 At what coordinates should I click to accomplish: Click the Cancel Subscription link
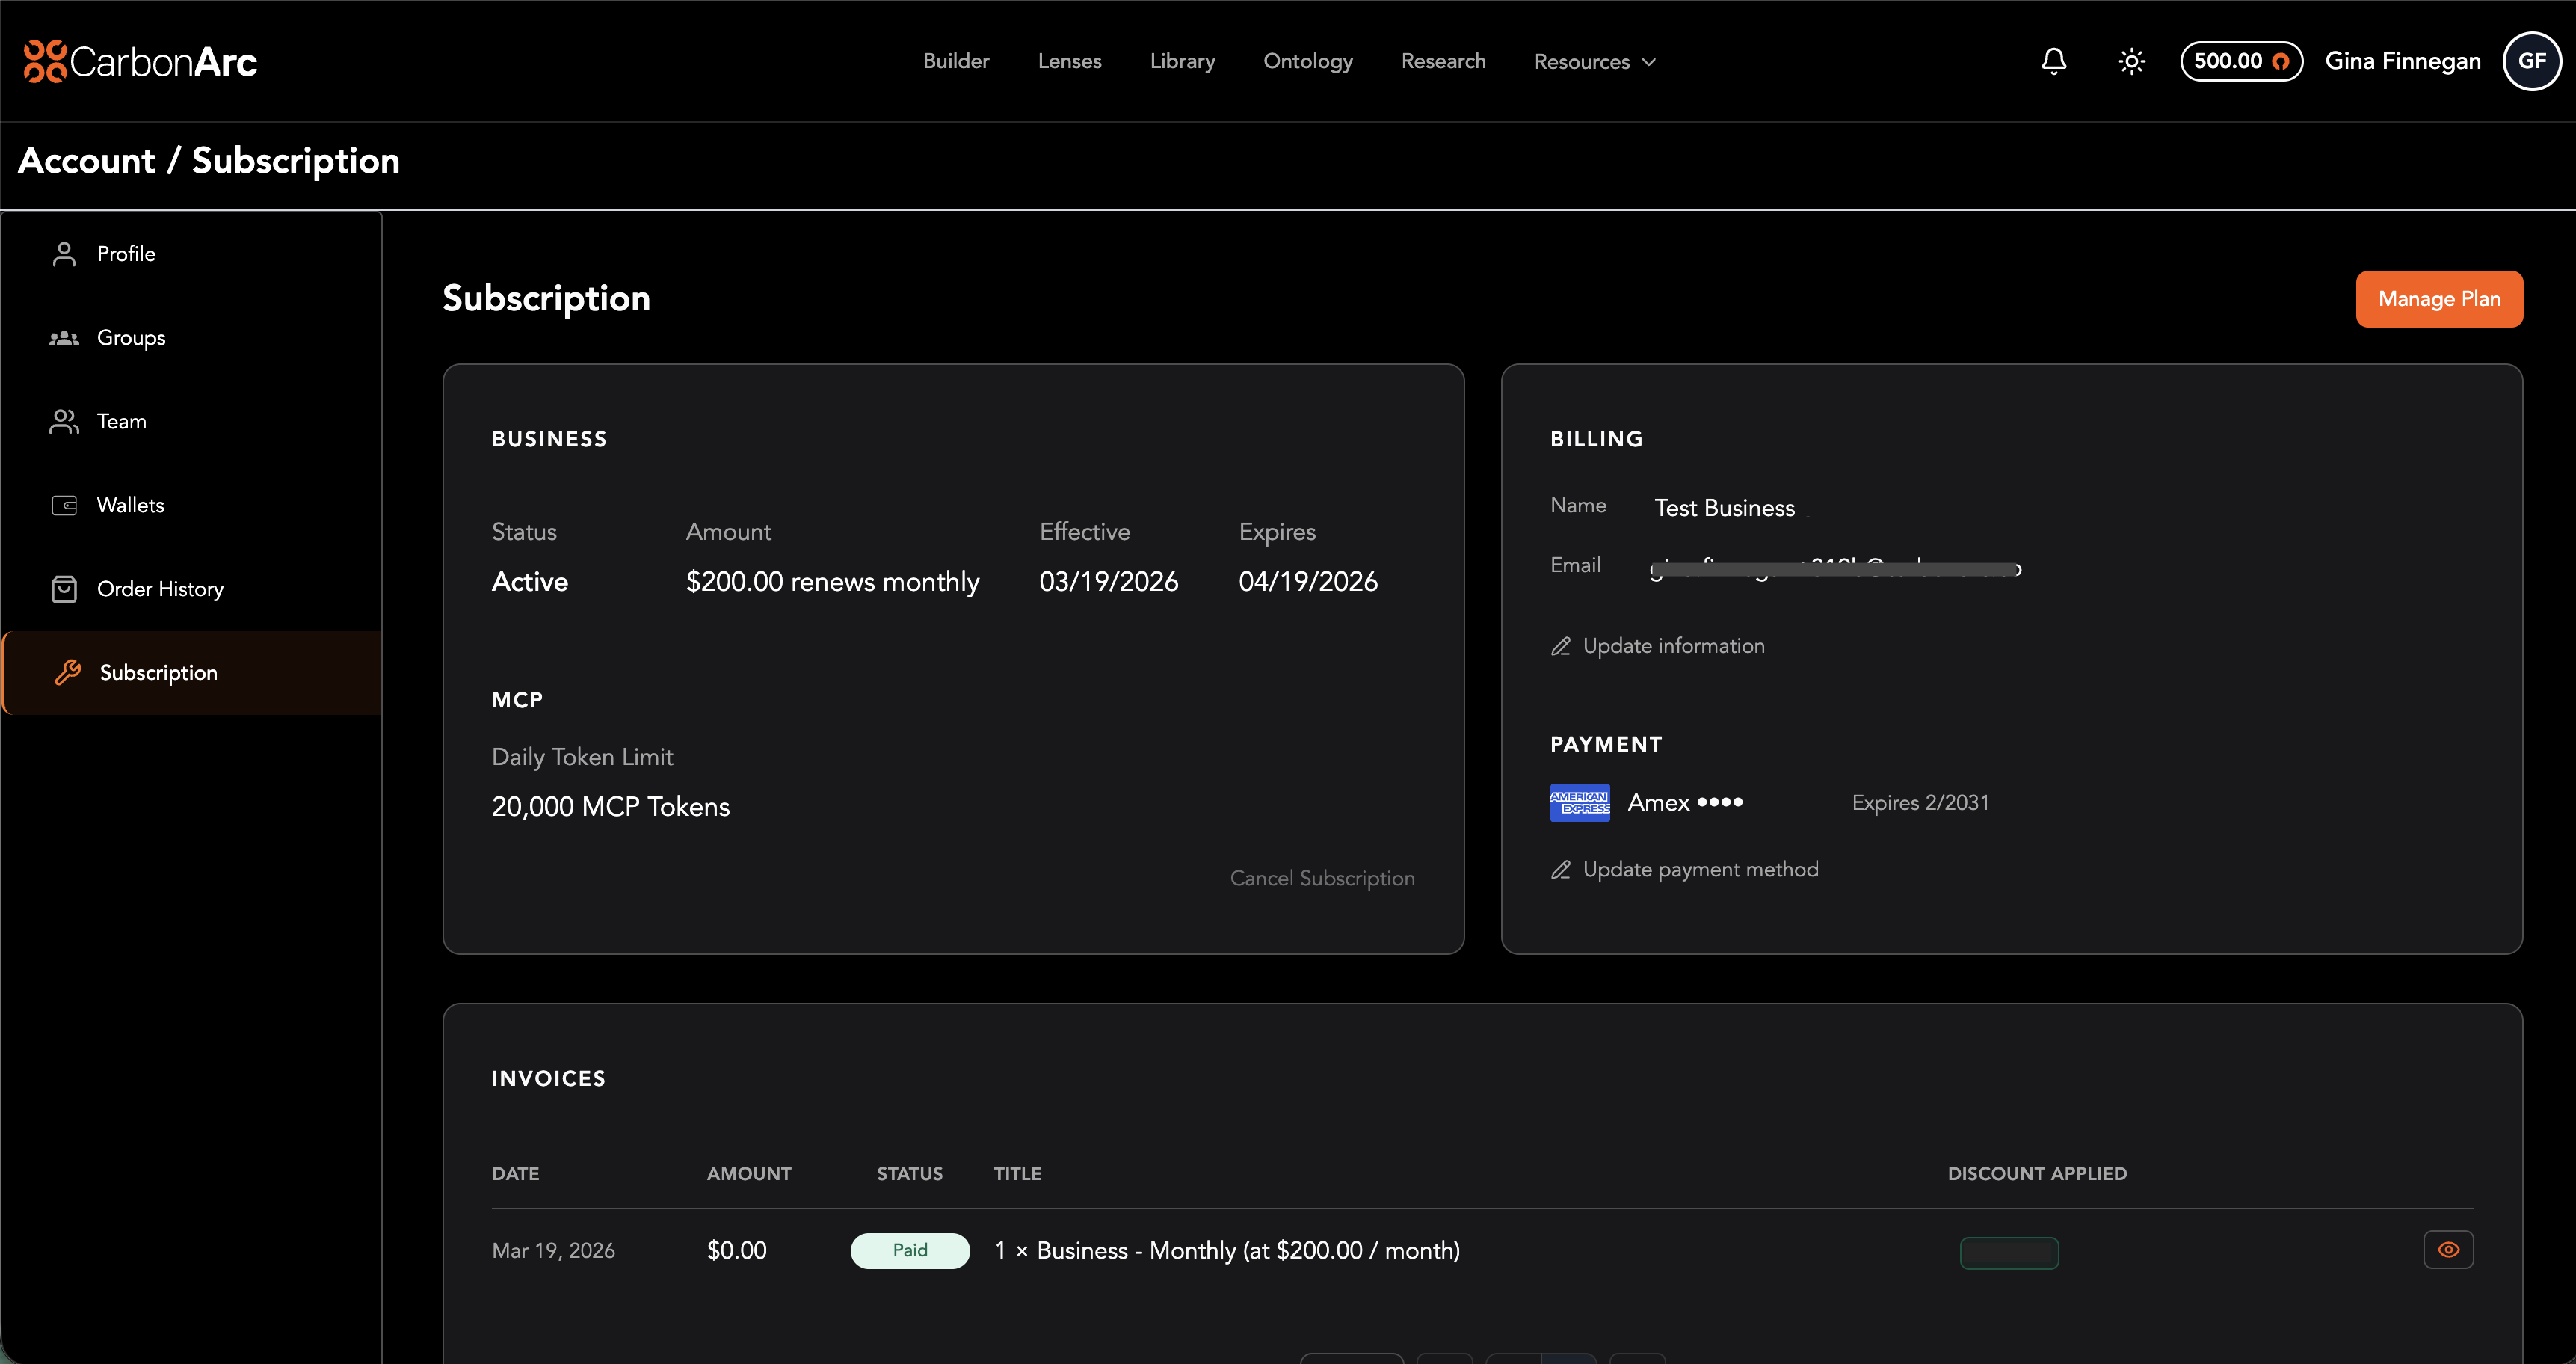click(x=1321, y=878)
